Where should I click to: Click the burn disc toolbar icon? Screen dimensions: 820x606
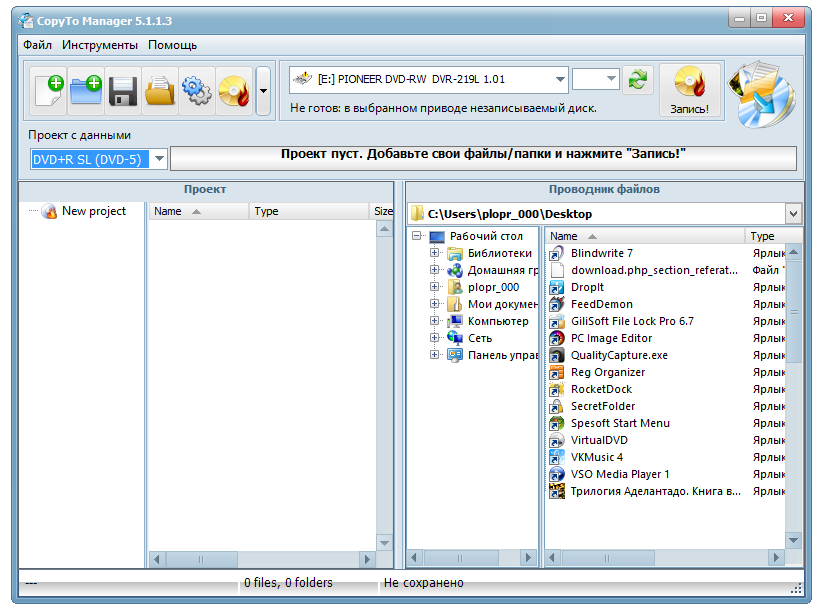[234, 90]
